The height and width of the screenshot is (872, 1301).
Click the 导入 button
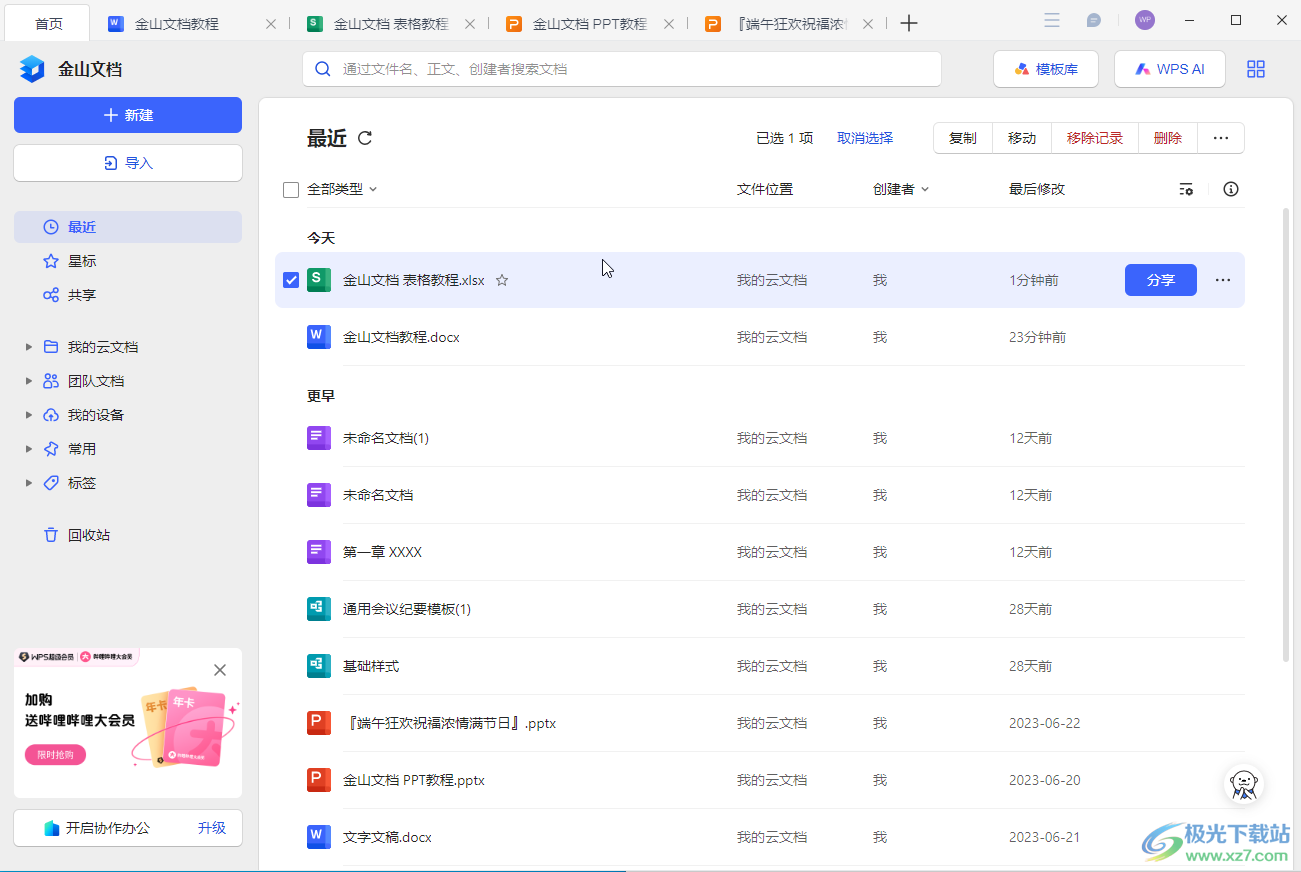pos(128,163)
